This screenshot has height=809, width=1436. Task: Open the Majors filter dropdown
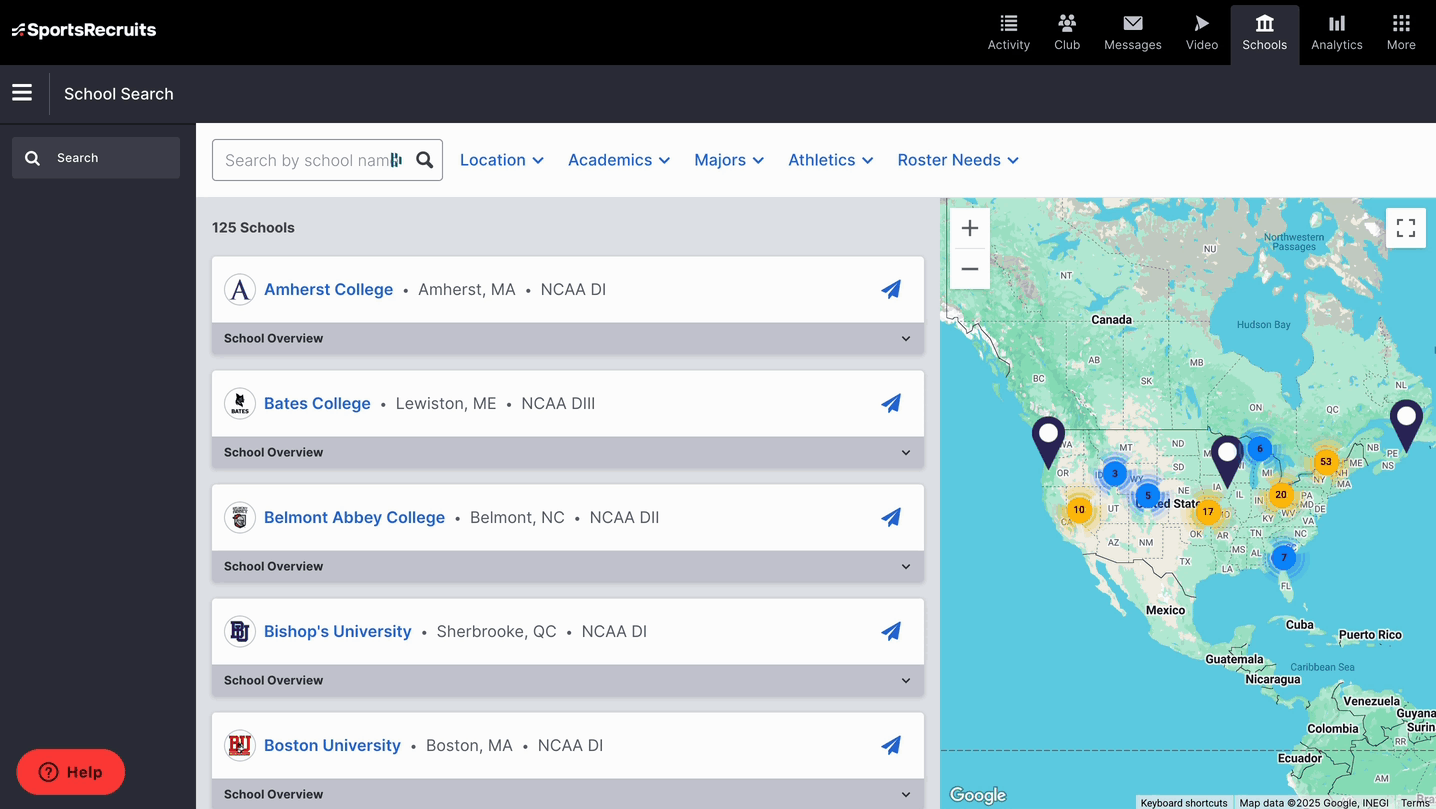(x=729, y=160)
